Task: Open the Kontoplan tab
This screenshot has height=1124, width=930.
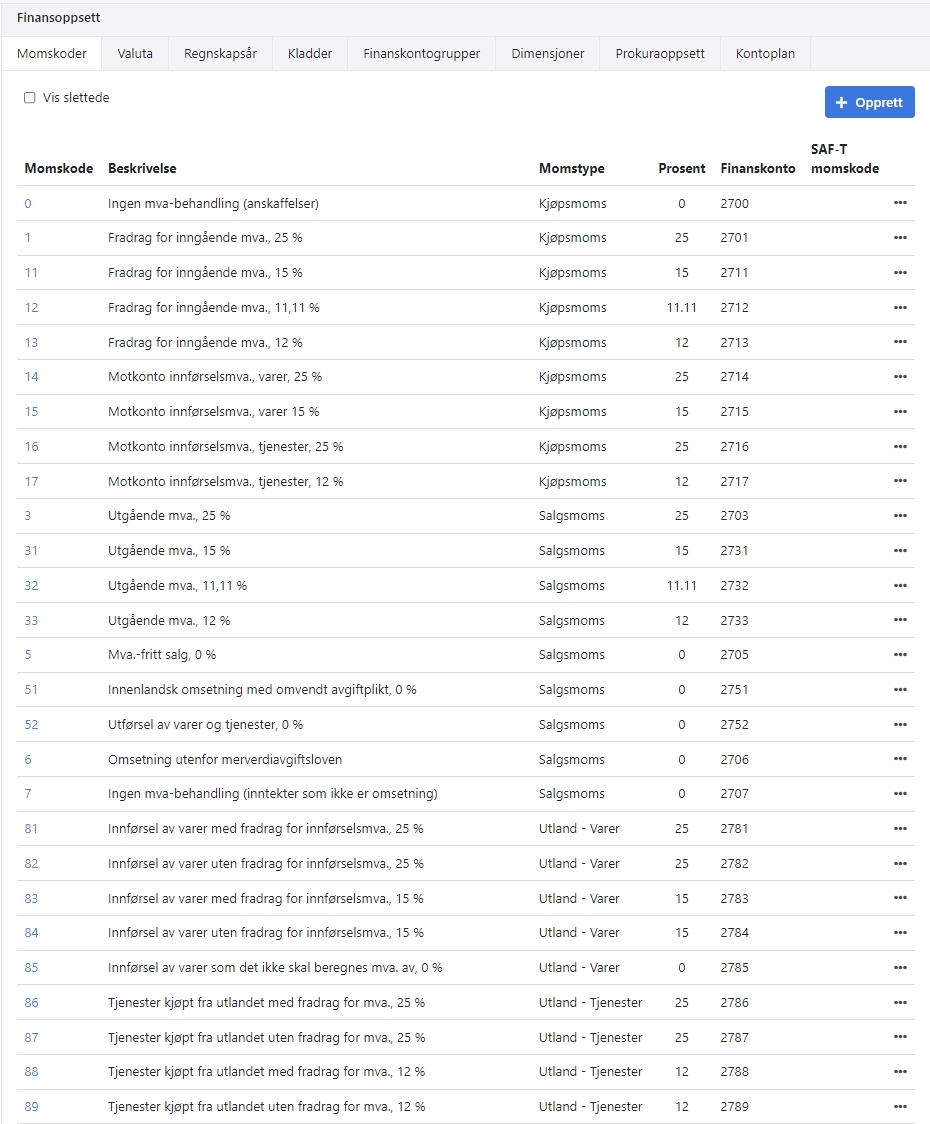Action: 765,54
